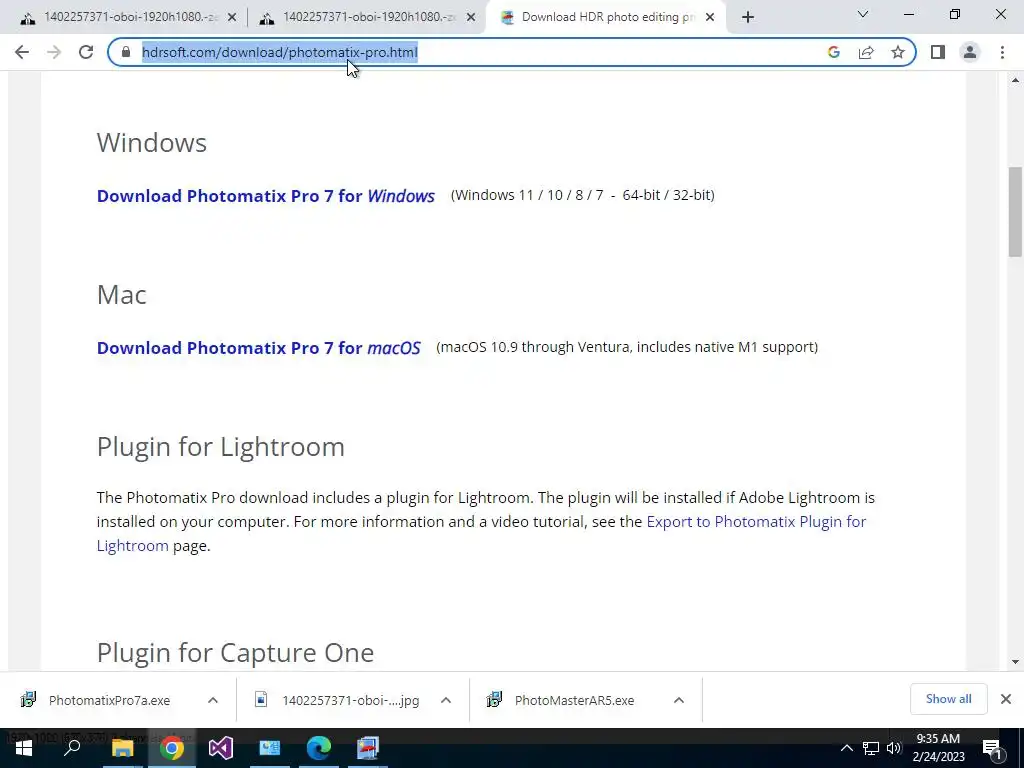Click the 'Mac' section heading
The height and width of the screenshot is (768, 1024).
click(x=121, y=295)
